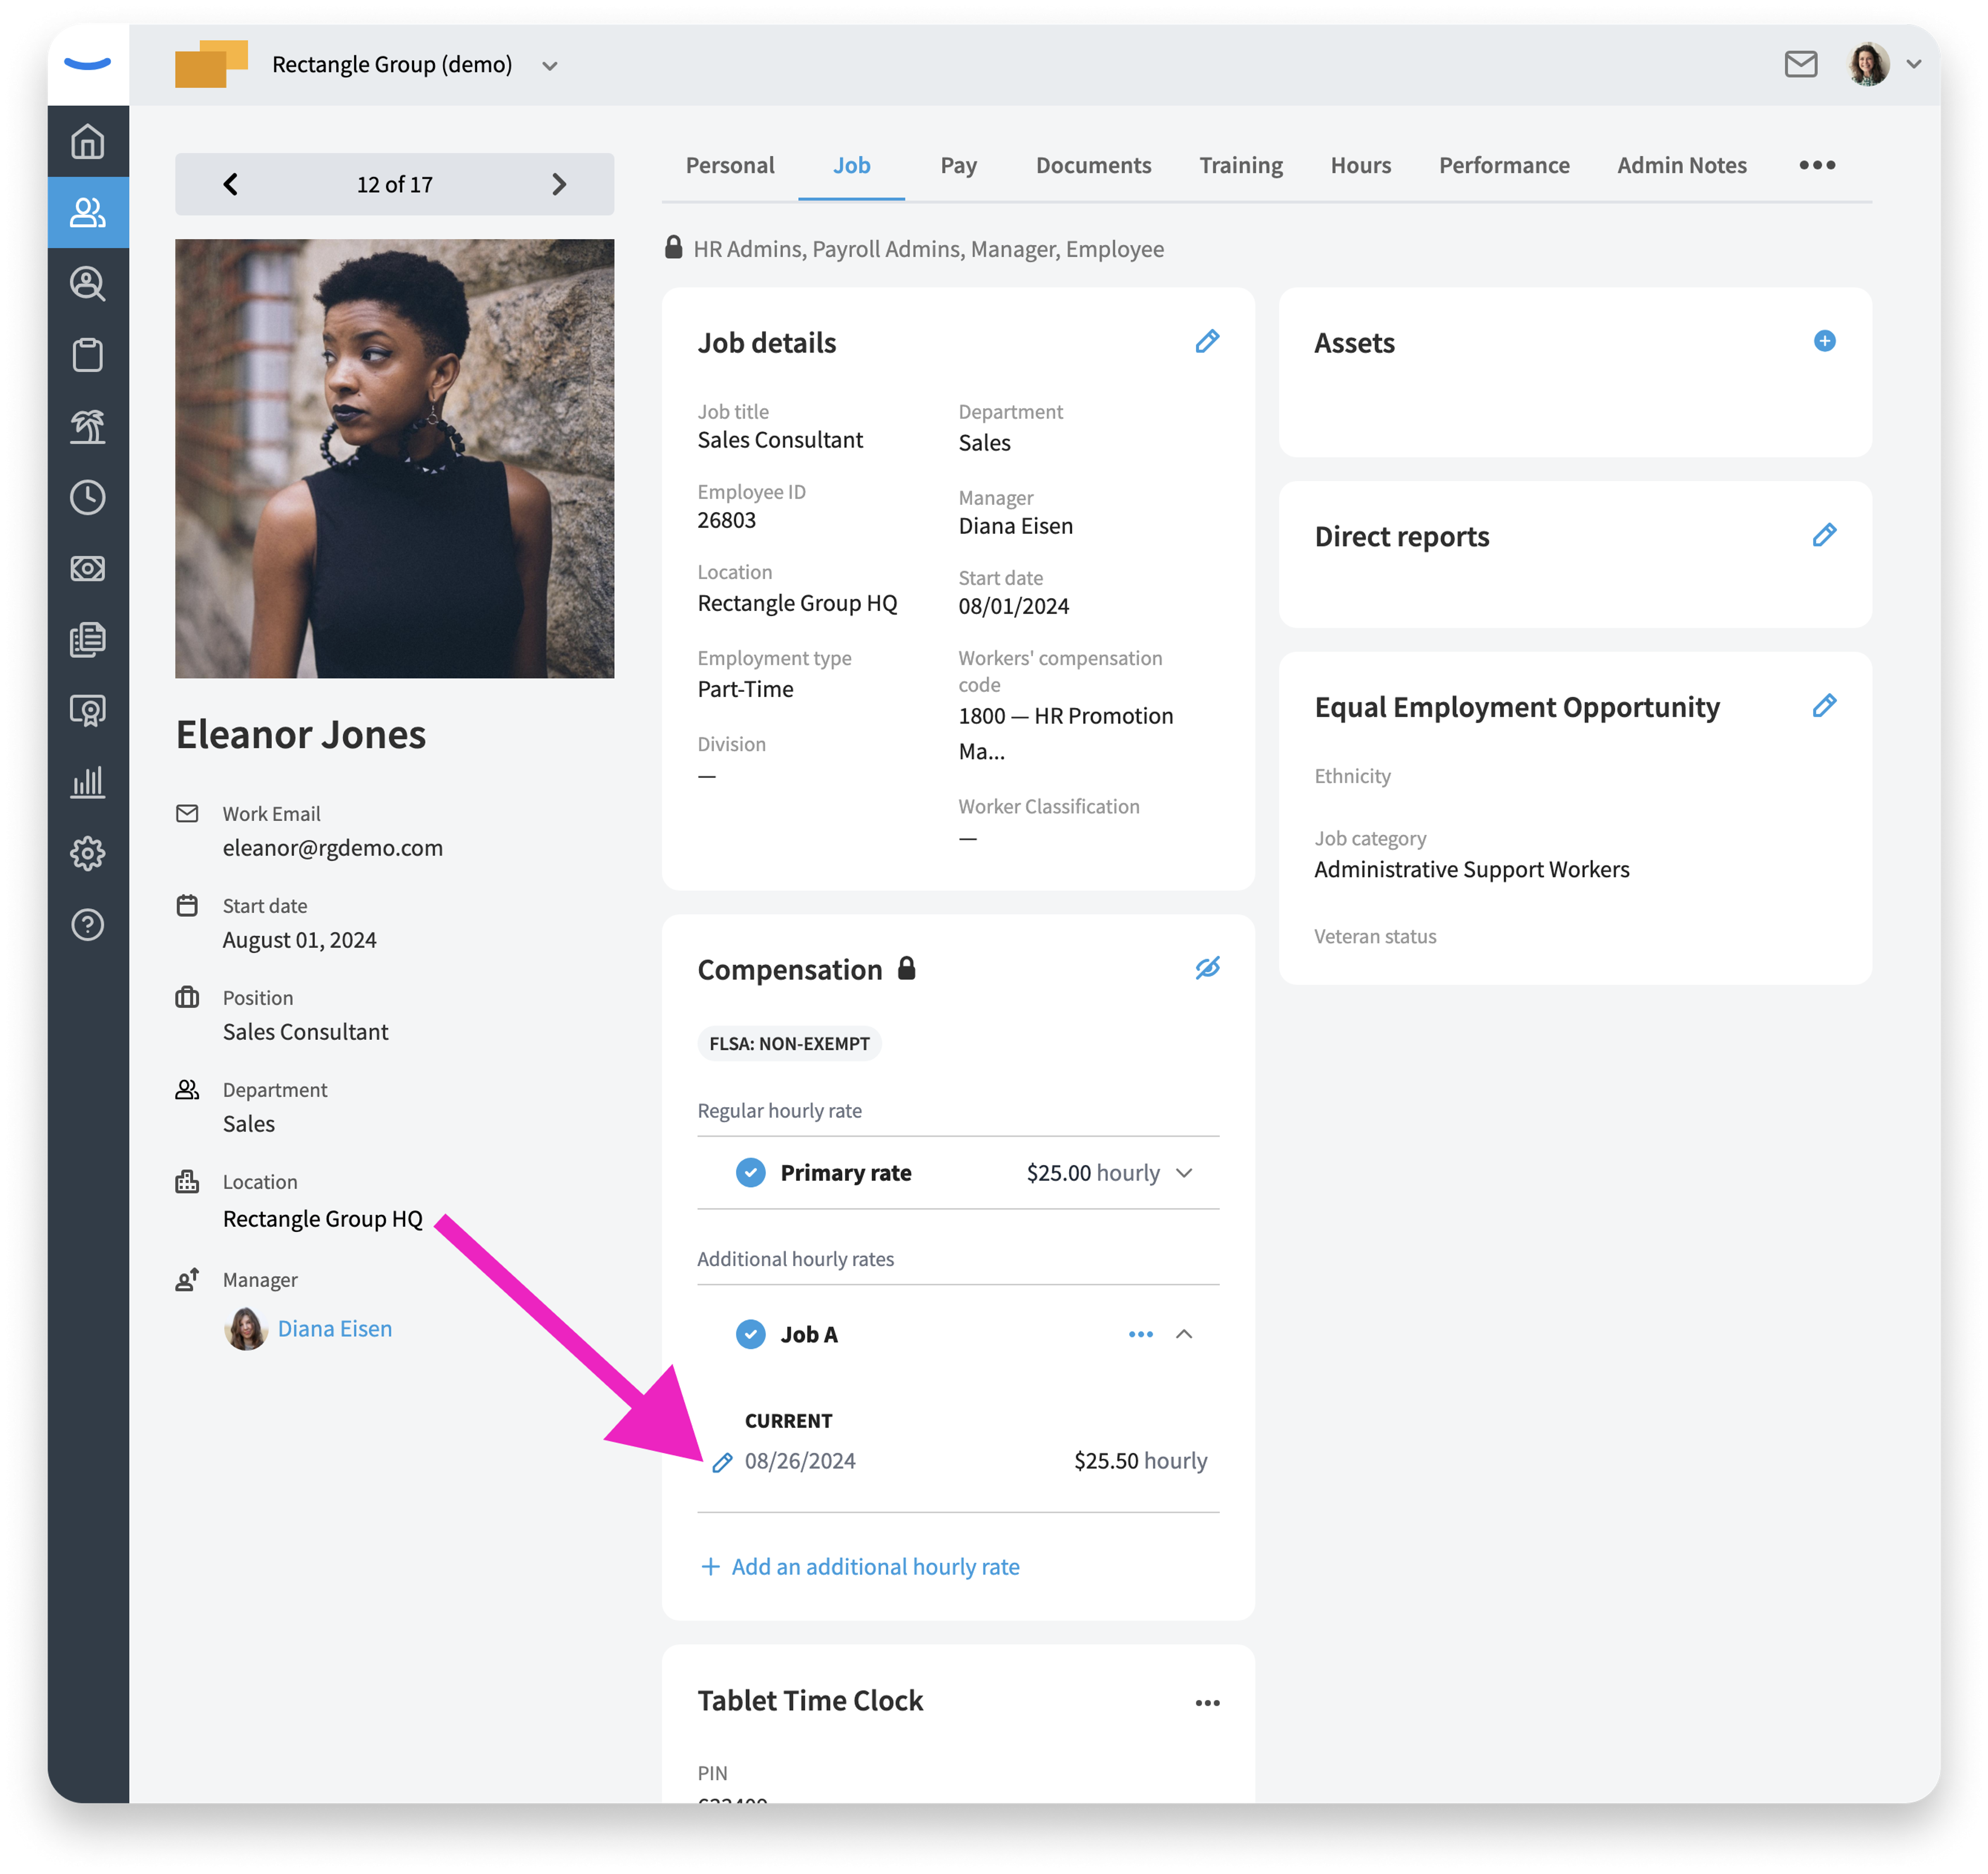Open the payroll money icon in sidebar
The width and height of the screenshot is (1988, 1874).
click(88, 568)
